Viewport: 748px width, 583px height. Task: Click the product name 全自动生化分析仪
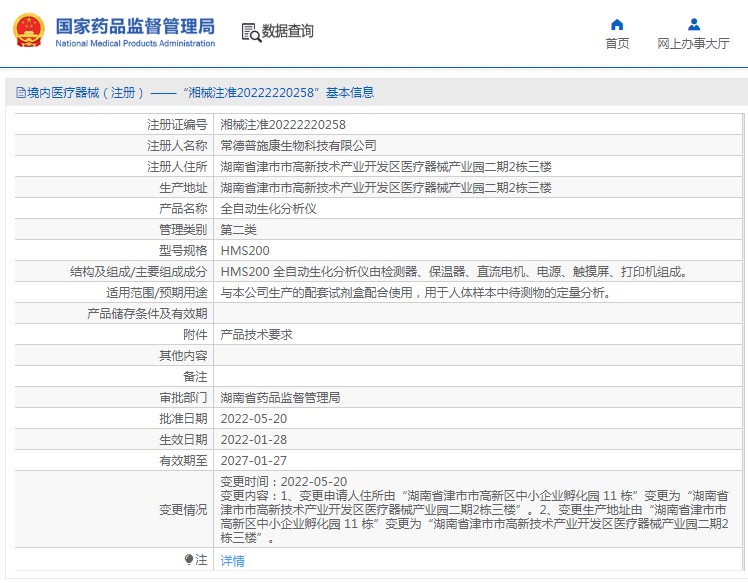tap(268, 209)
